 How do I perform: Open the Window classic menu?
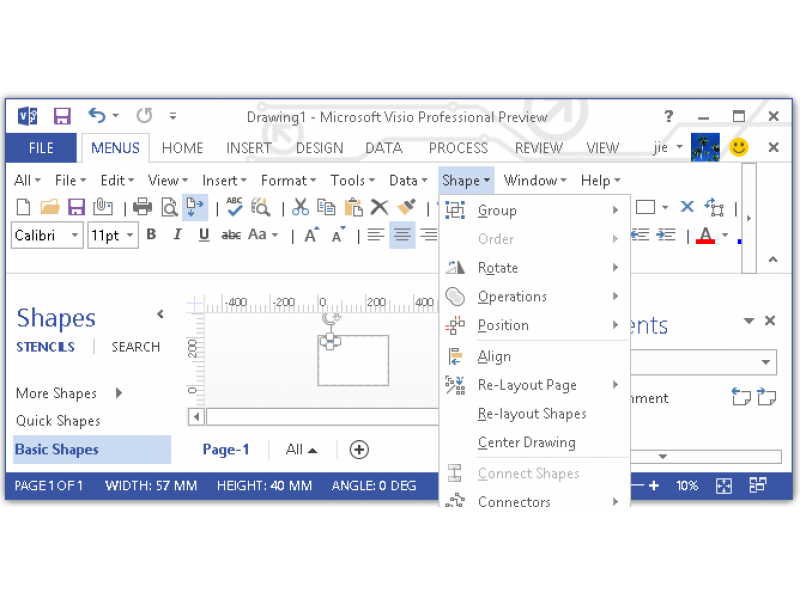(535, 180)
